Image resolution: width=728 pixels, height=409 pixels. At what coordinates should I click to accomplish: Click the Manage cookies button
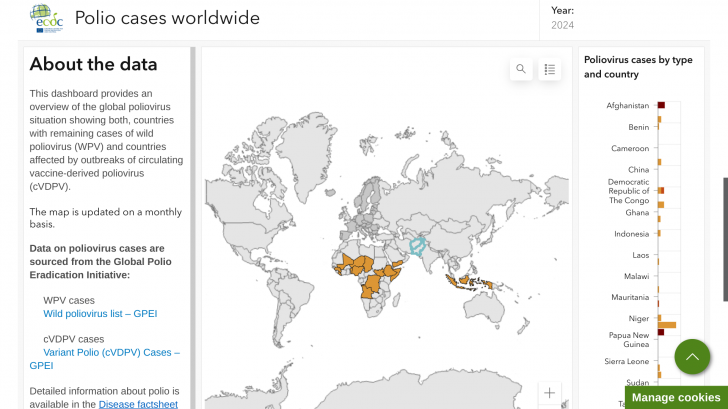[675, 397]
